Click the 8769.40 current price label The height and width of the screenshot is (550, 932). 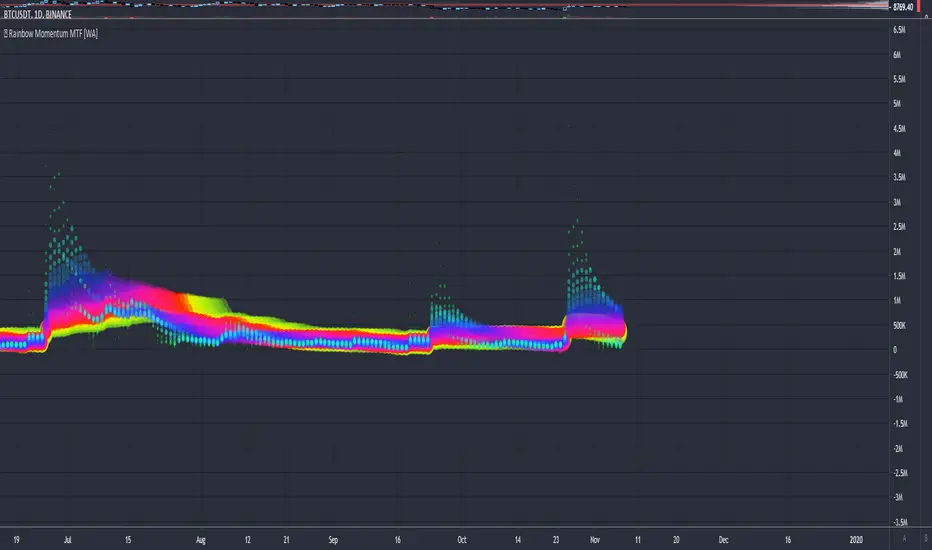pyautogui.click(x=903, y=7)
